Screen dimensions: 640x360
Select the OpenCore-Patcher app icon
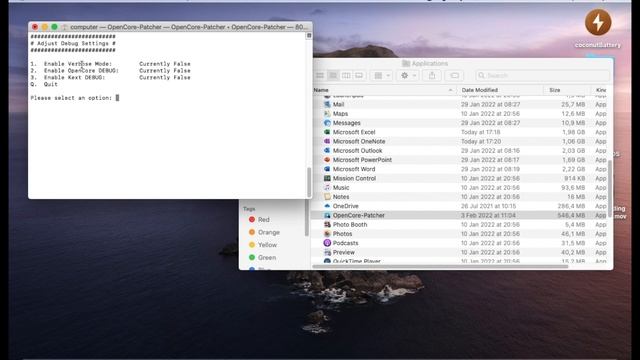point(327,216)
